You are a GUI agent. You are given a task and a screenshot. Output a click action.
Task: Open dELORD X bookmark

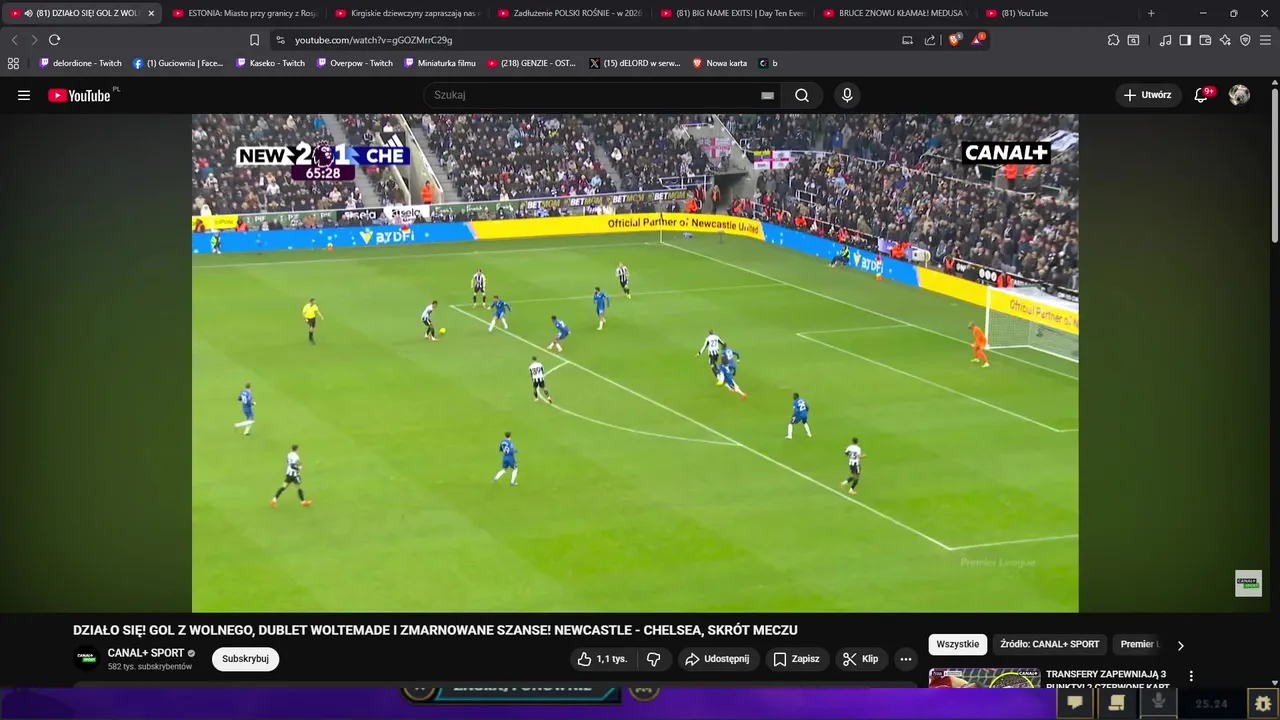pos(635,63)
